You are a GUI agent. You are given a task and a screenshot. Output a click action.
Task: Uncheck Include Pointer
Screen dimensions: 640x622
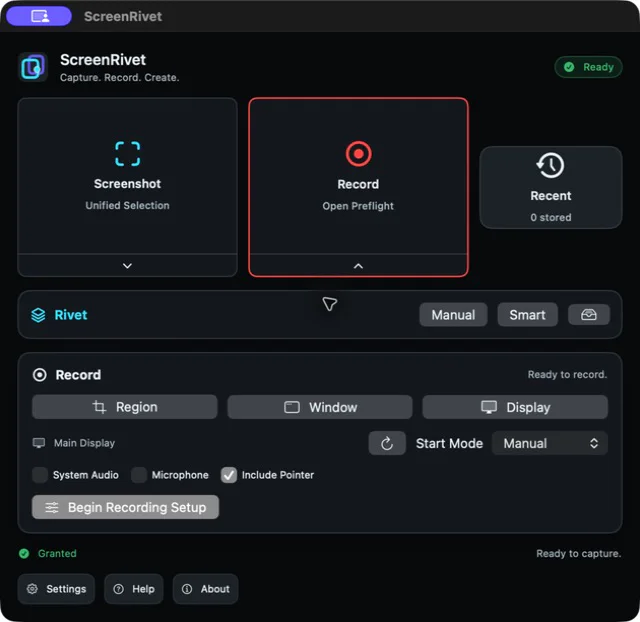coord(229,475)
